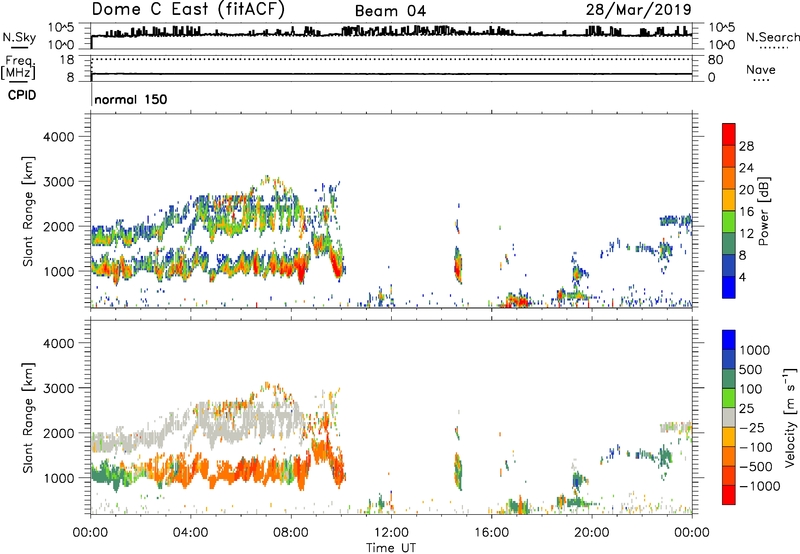This screenshot has height=554, width=800.
Task: Click the "20" tick on the Power colorbar
Action: pyautogui.click(x=746, y=190)
